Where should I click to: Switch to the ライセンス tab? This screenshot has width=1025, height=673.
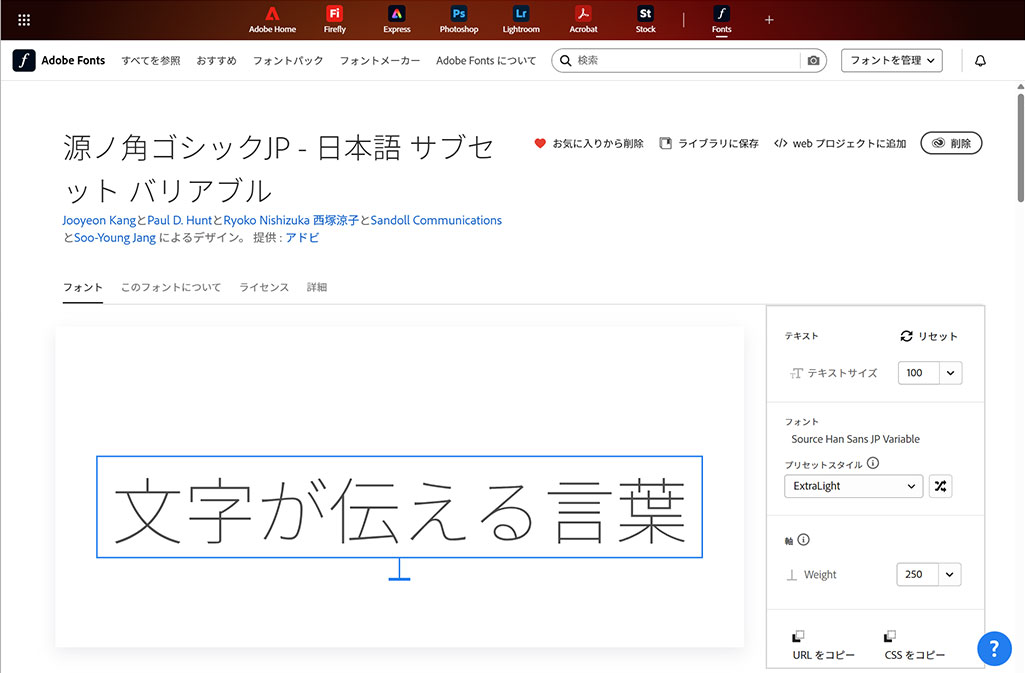(x=264, y=287)
